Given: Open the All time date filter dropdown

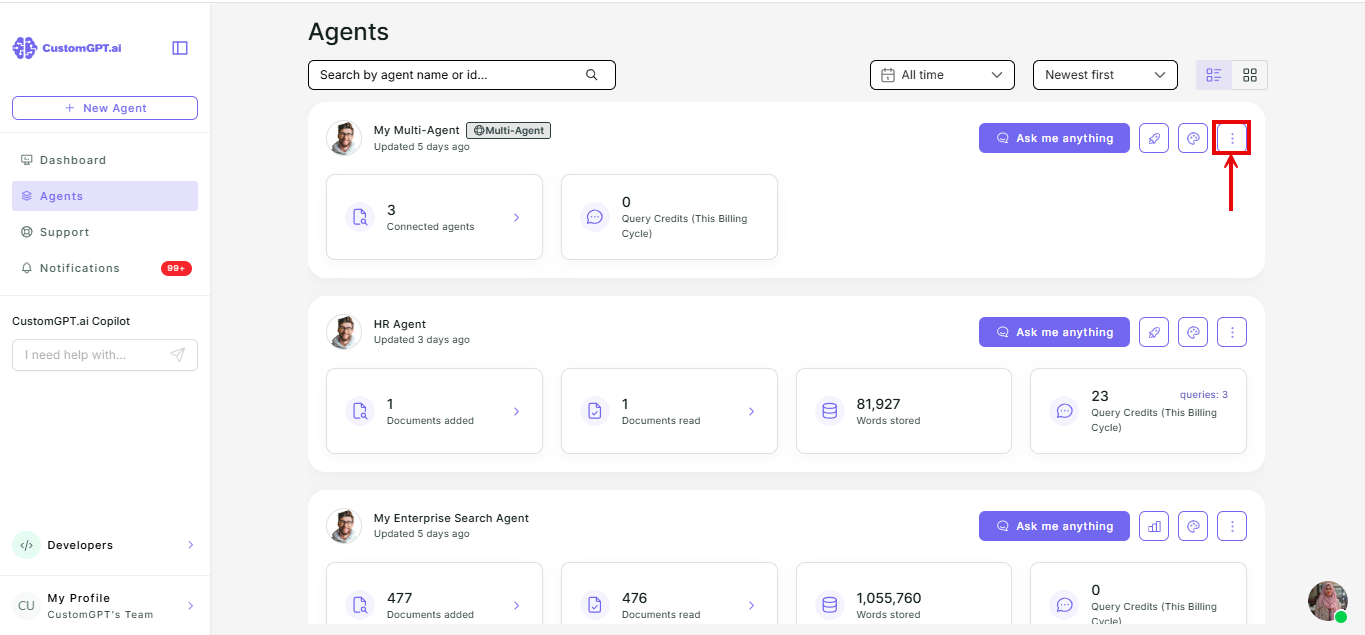Looking at the screenshot, I should point(942,75).
